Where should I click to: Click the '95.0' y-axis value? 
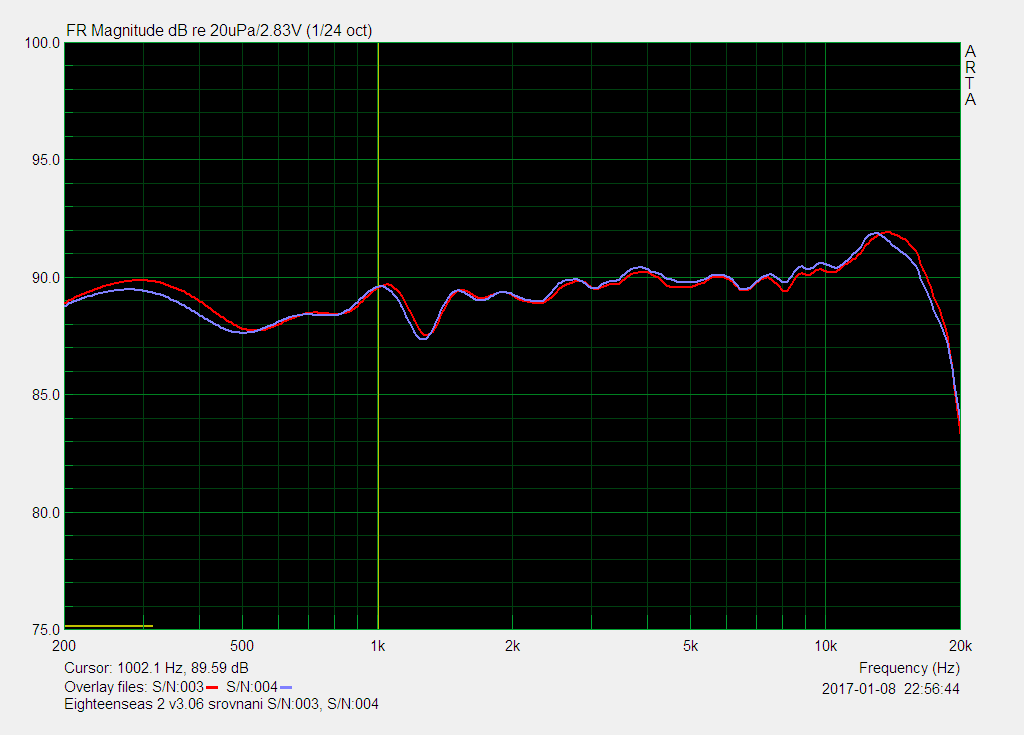click(45, 160)
